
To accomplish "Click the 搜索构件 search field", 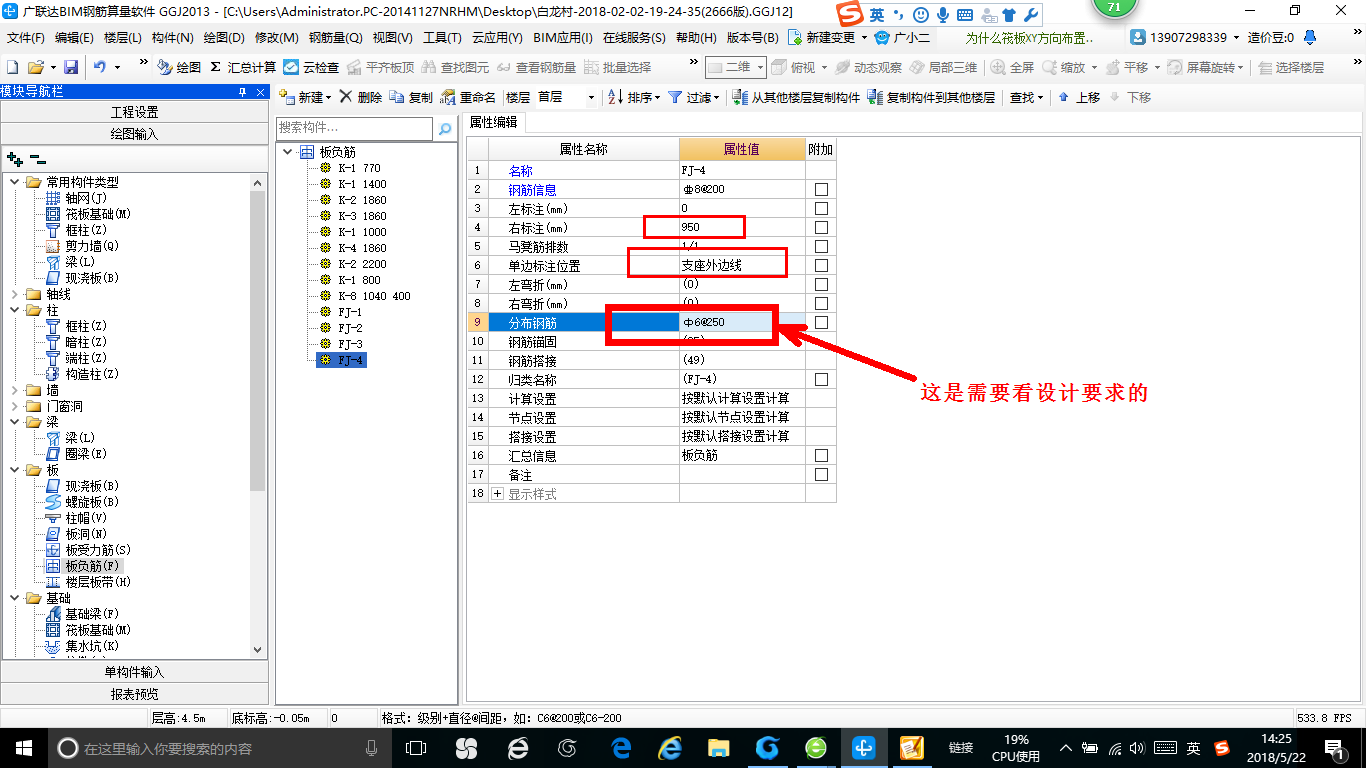I will point(354,128).
